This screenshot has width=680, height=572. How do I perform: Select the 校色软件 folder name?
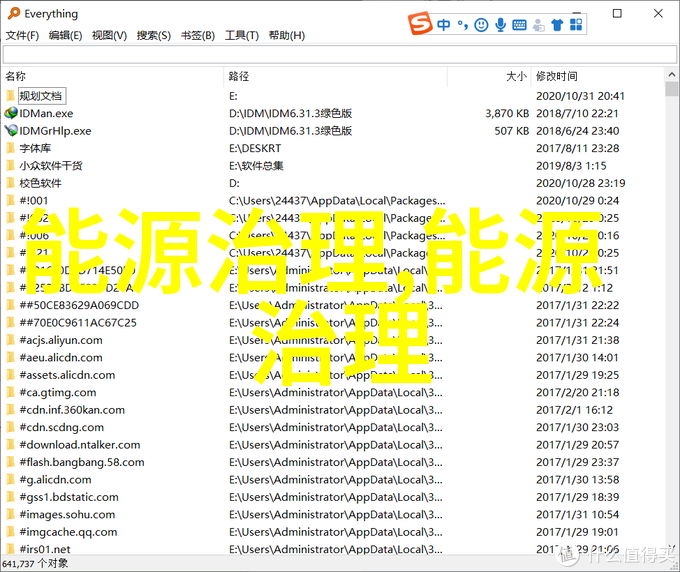[40, 183]
